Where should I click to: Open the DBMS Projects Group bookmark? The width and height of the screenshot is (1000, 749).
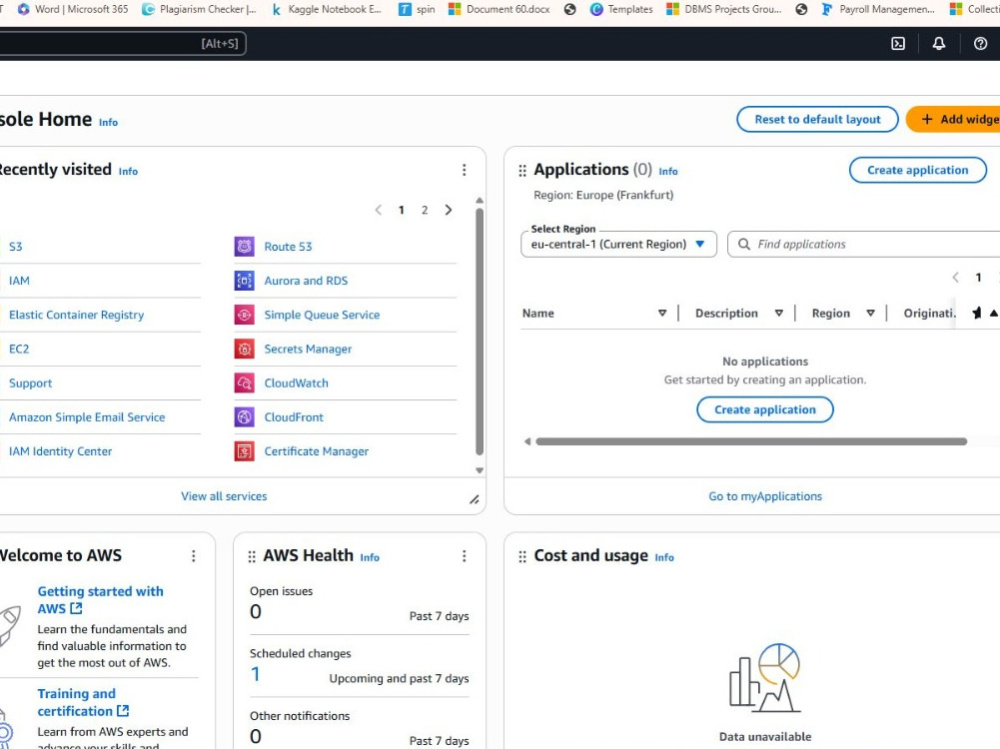coord(724,9)
